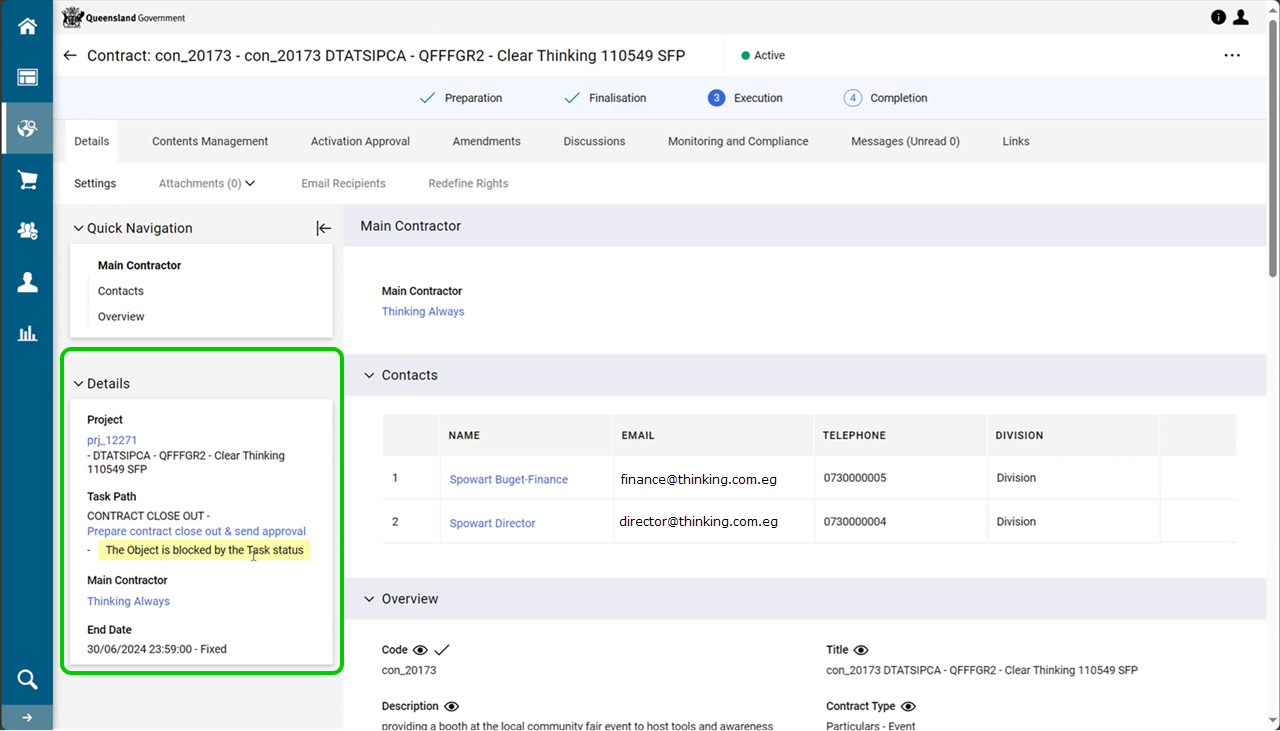Open the dashboard layout icon in sidebar
This screenshot has height=731, width=1280.
click(x=27, y=78)
